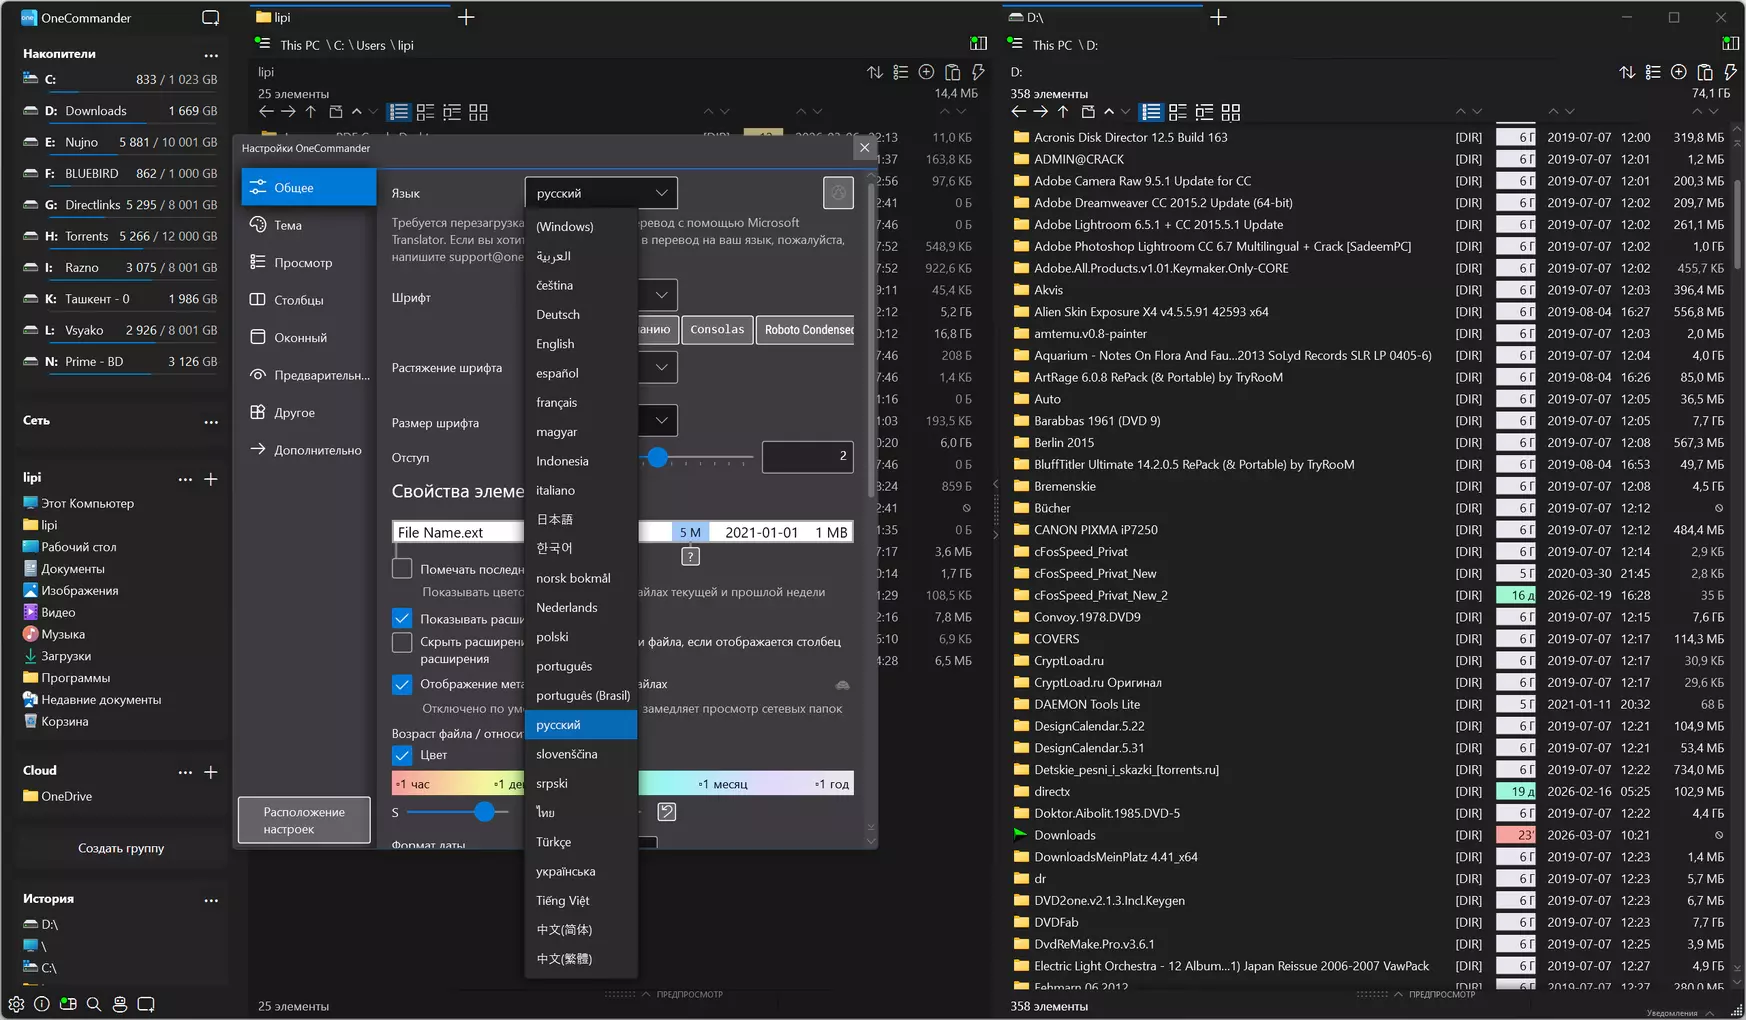The height and width of the screenshot is (1020, 1746).
Task: Open the 'Тема' settings section
Action: (288, 225)
